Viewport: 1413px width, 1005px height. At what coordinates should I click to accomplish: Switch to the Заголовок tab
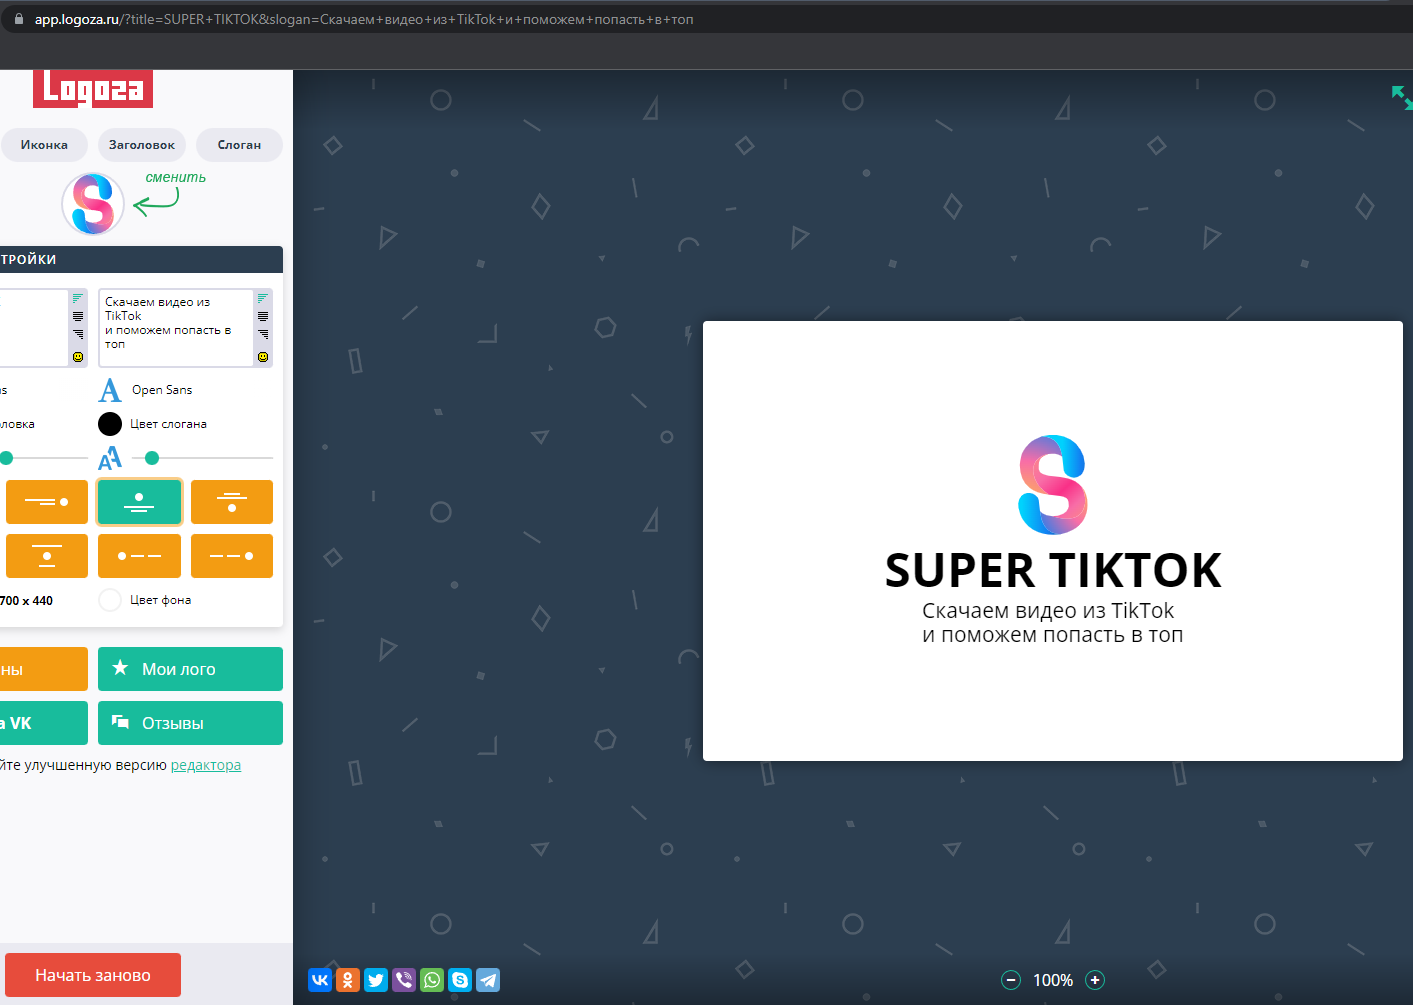(x=141, y=145)
